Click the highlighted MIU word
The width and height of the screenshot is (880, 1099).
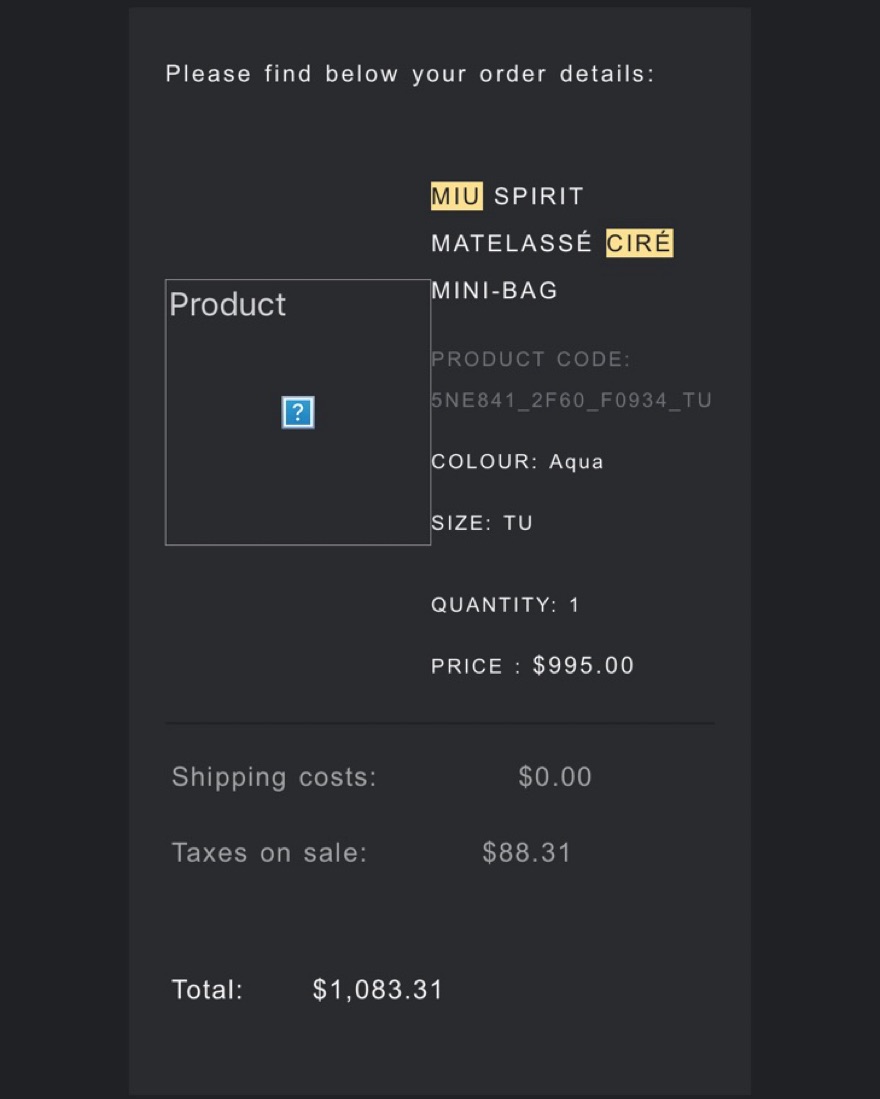(x=456, y=196)
